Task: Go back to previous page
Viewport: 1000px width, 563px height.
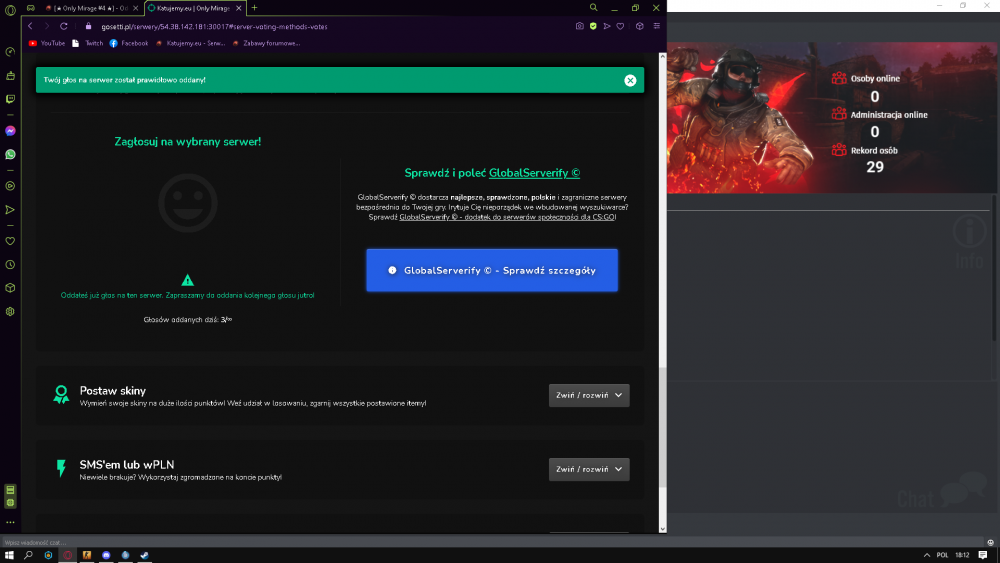Action: [x=30, y=26]
